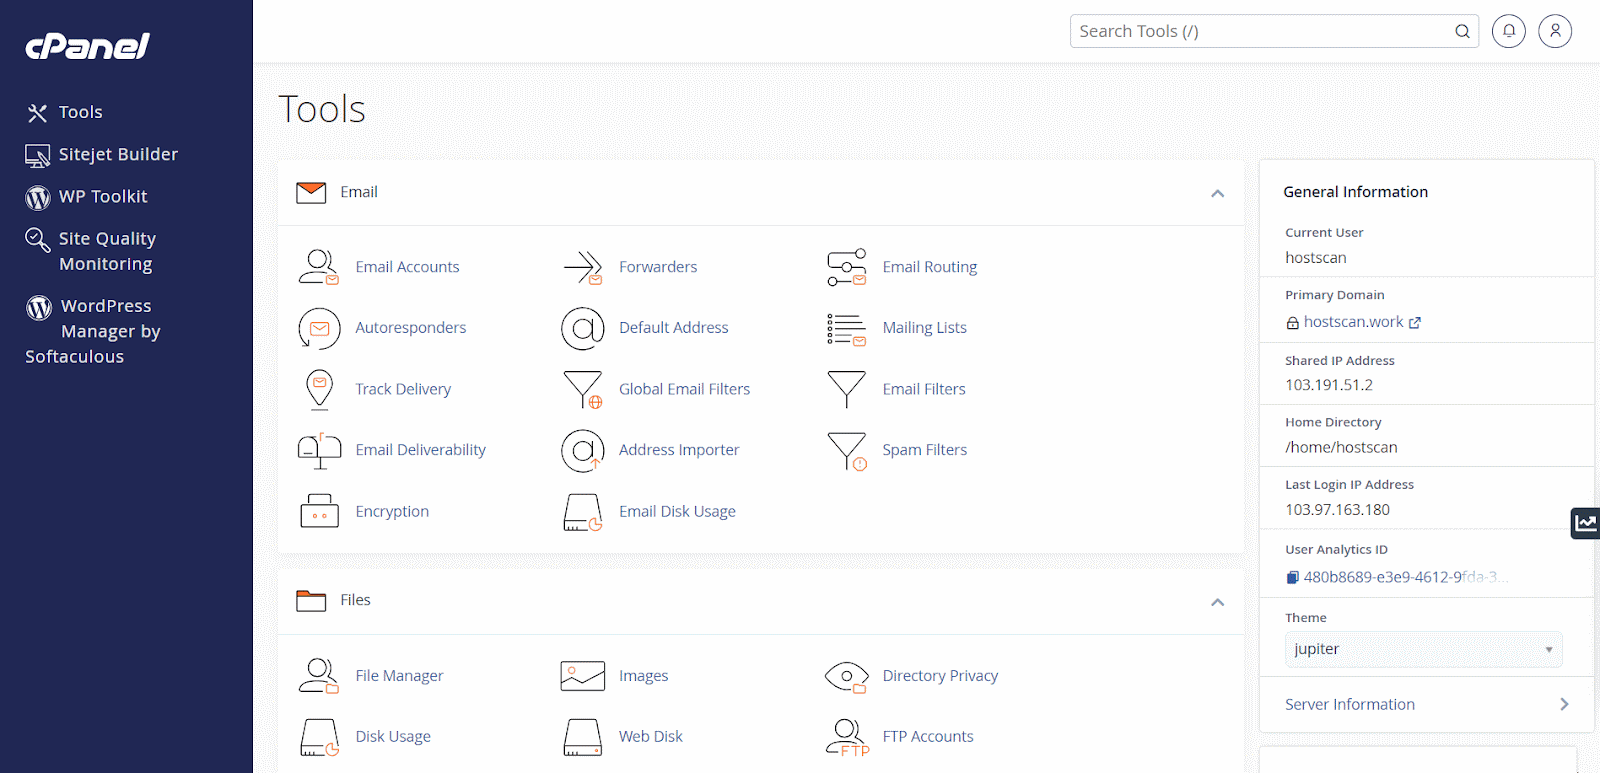Open the Images icon
The width and height of the screenshot is (1600, 773).
(x=583, y=676)
